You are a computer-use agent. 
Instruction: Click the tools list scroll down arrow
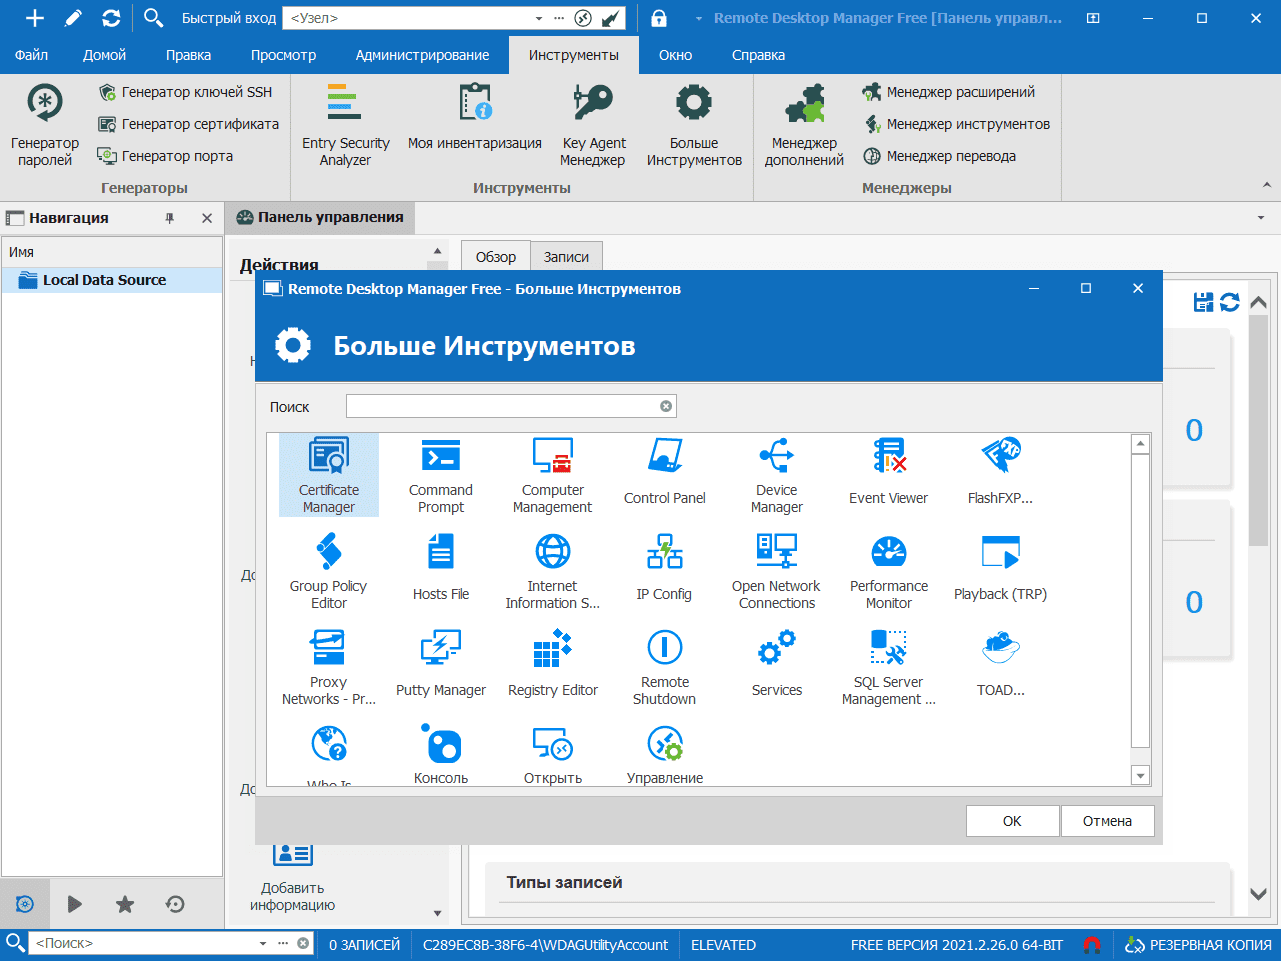tap(1140, 775)
